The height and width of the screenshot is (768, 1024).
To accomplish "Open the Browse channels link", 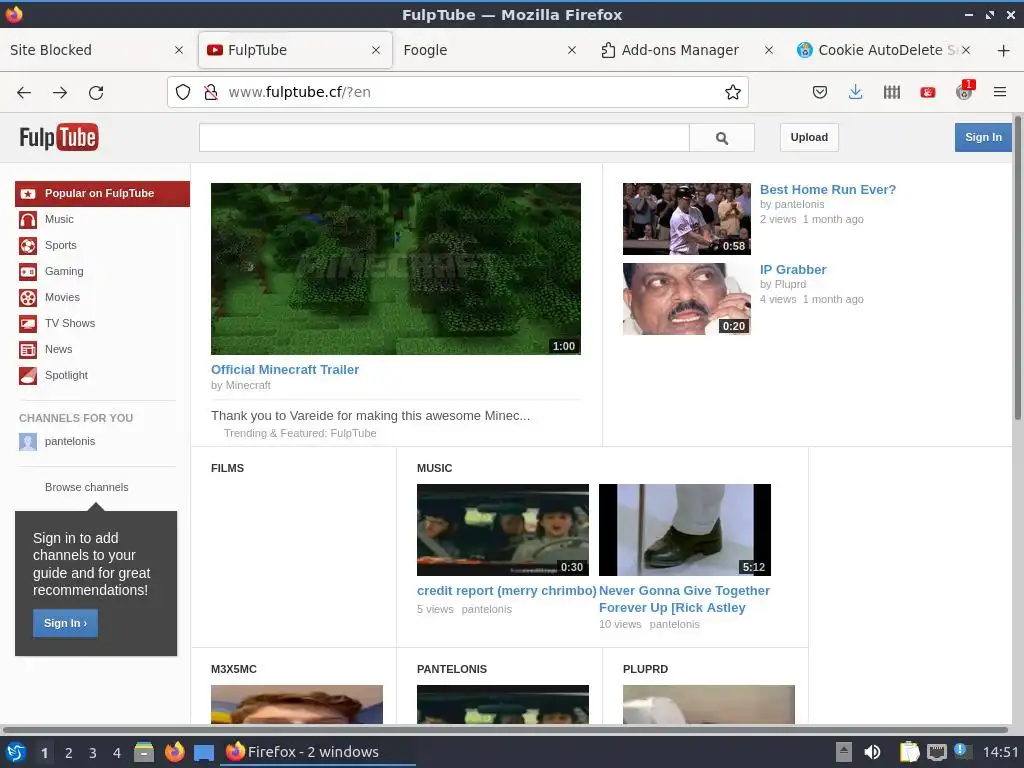I will (x=86, y=487).
